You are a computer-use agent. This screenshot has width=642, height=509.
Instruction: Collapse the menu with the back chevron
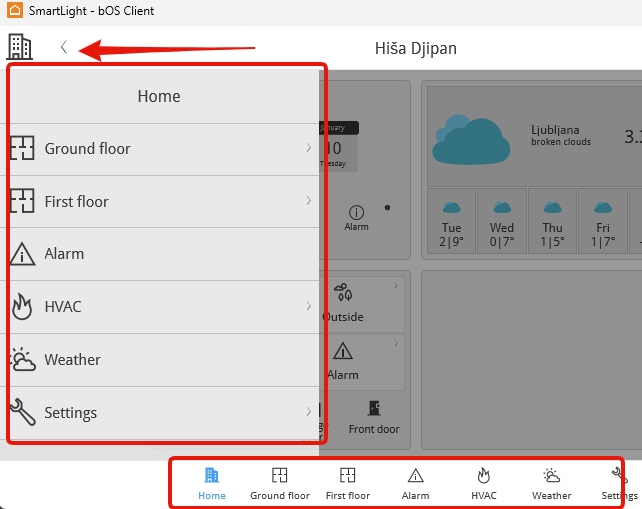click(64, 47)
